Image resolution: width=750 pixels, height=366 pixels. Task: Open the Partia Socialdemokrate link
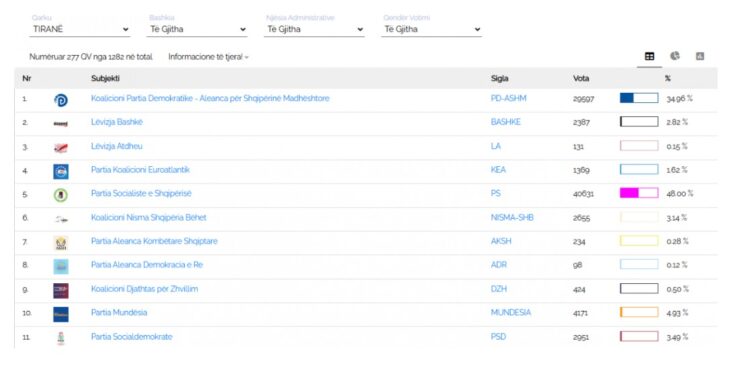coord(132,337)
